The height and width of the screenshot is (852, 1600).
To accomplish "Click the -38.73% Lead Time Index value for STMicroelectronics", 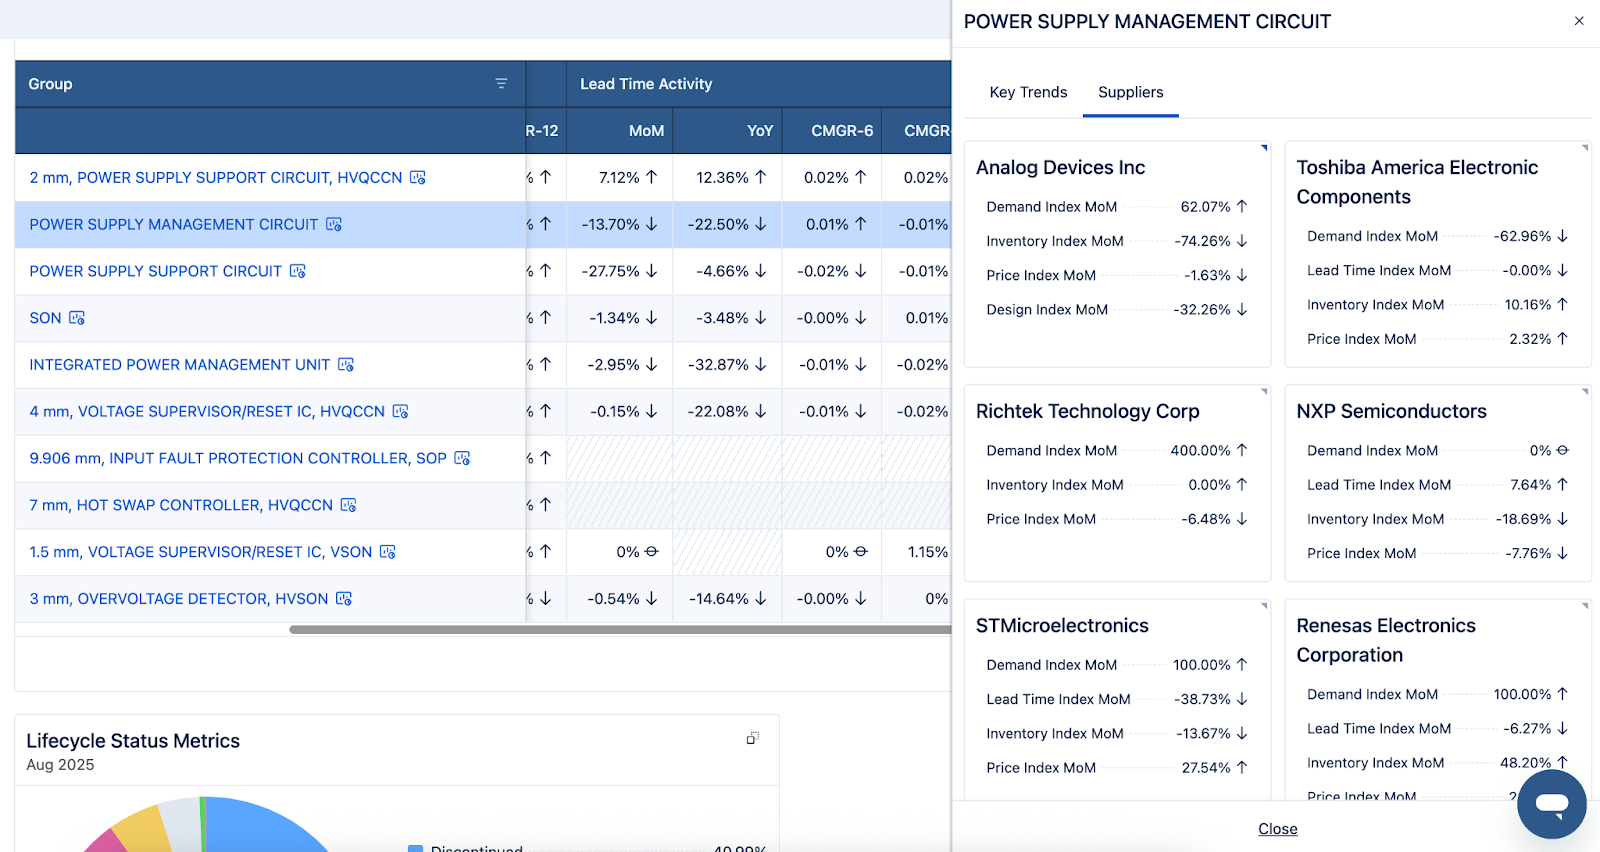I will 1203,700.
